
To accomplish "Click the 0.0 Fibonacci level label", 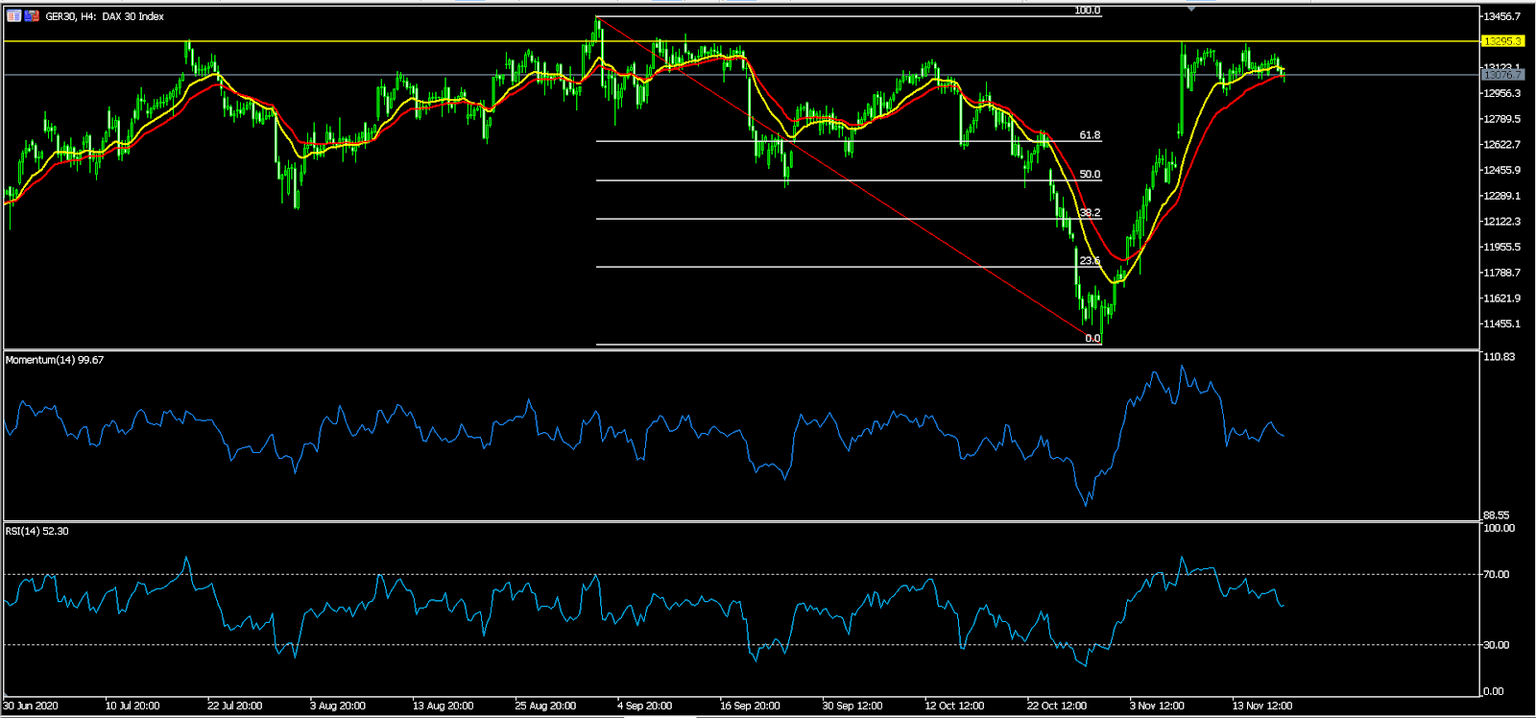I will [x=1093, y=339].
